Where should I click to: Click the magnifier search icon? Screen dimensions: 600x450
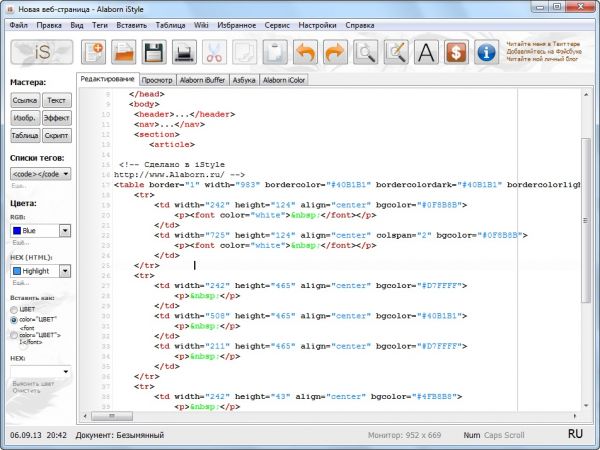click(x=367, y=51)
